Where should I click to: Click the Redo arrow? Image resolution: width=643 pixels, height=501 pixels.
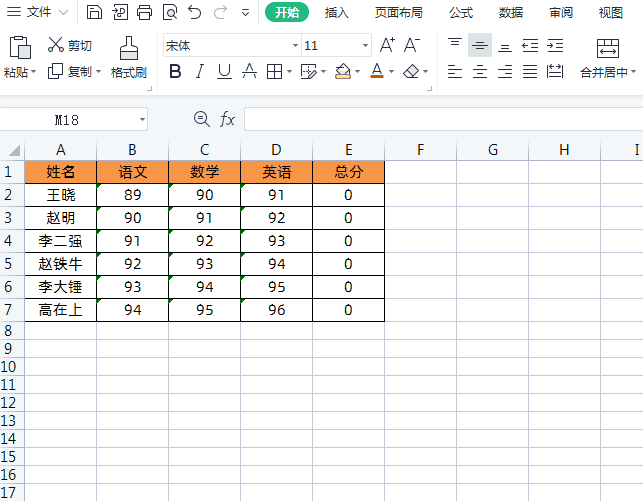pos(220,12)
